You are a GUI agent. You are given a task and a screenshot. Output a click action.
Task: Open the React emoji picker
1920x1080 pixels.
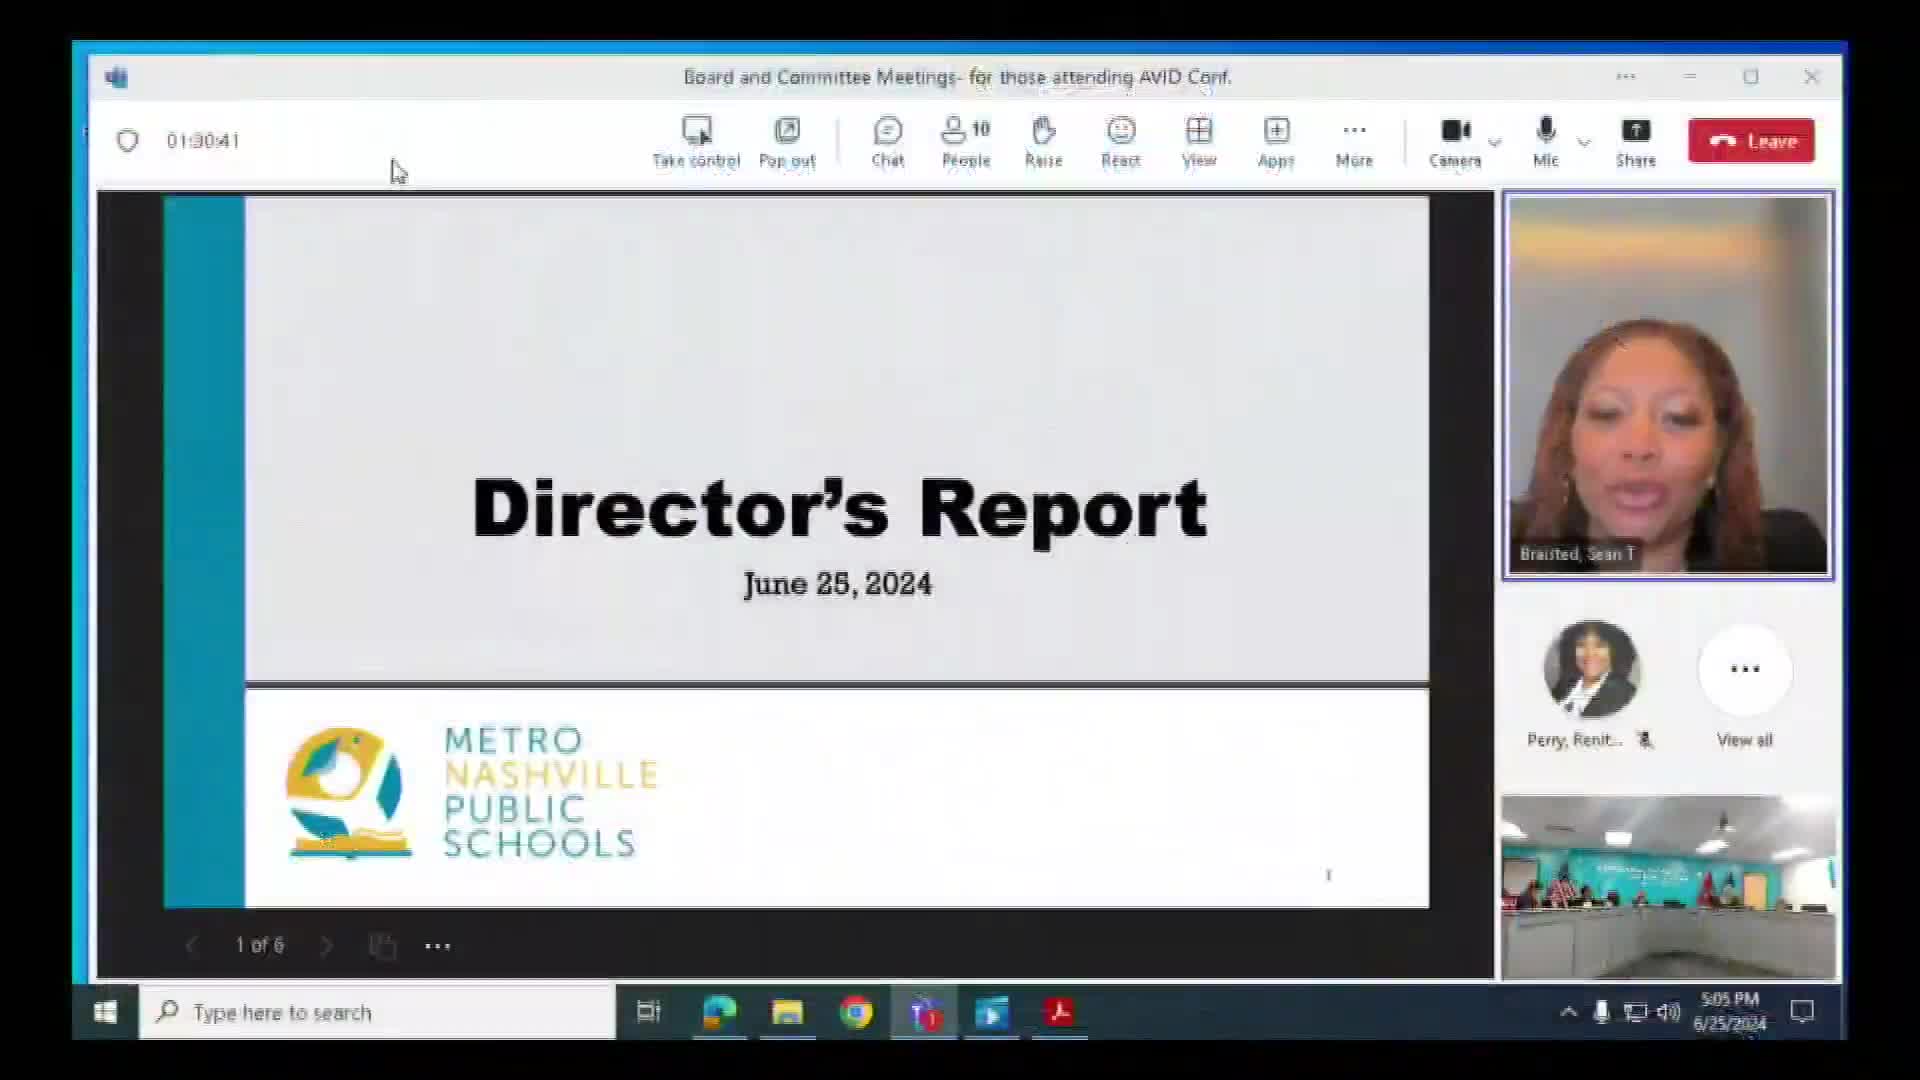[x=1120, y=140]
